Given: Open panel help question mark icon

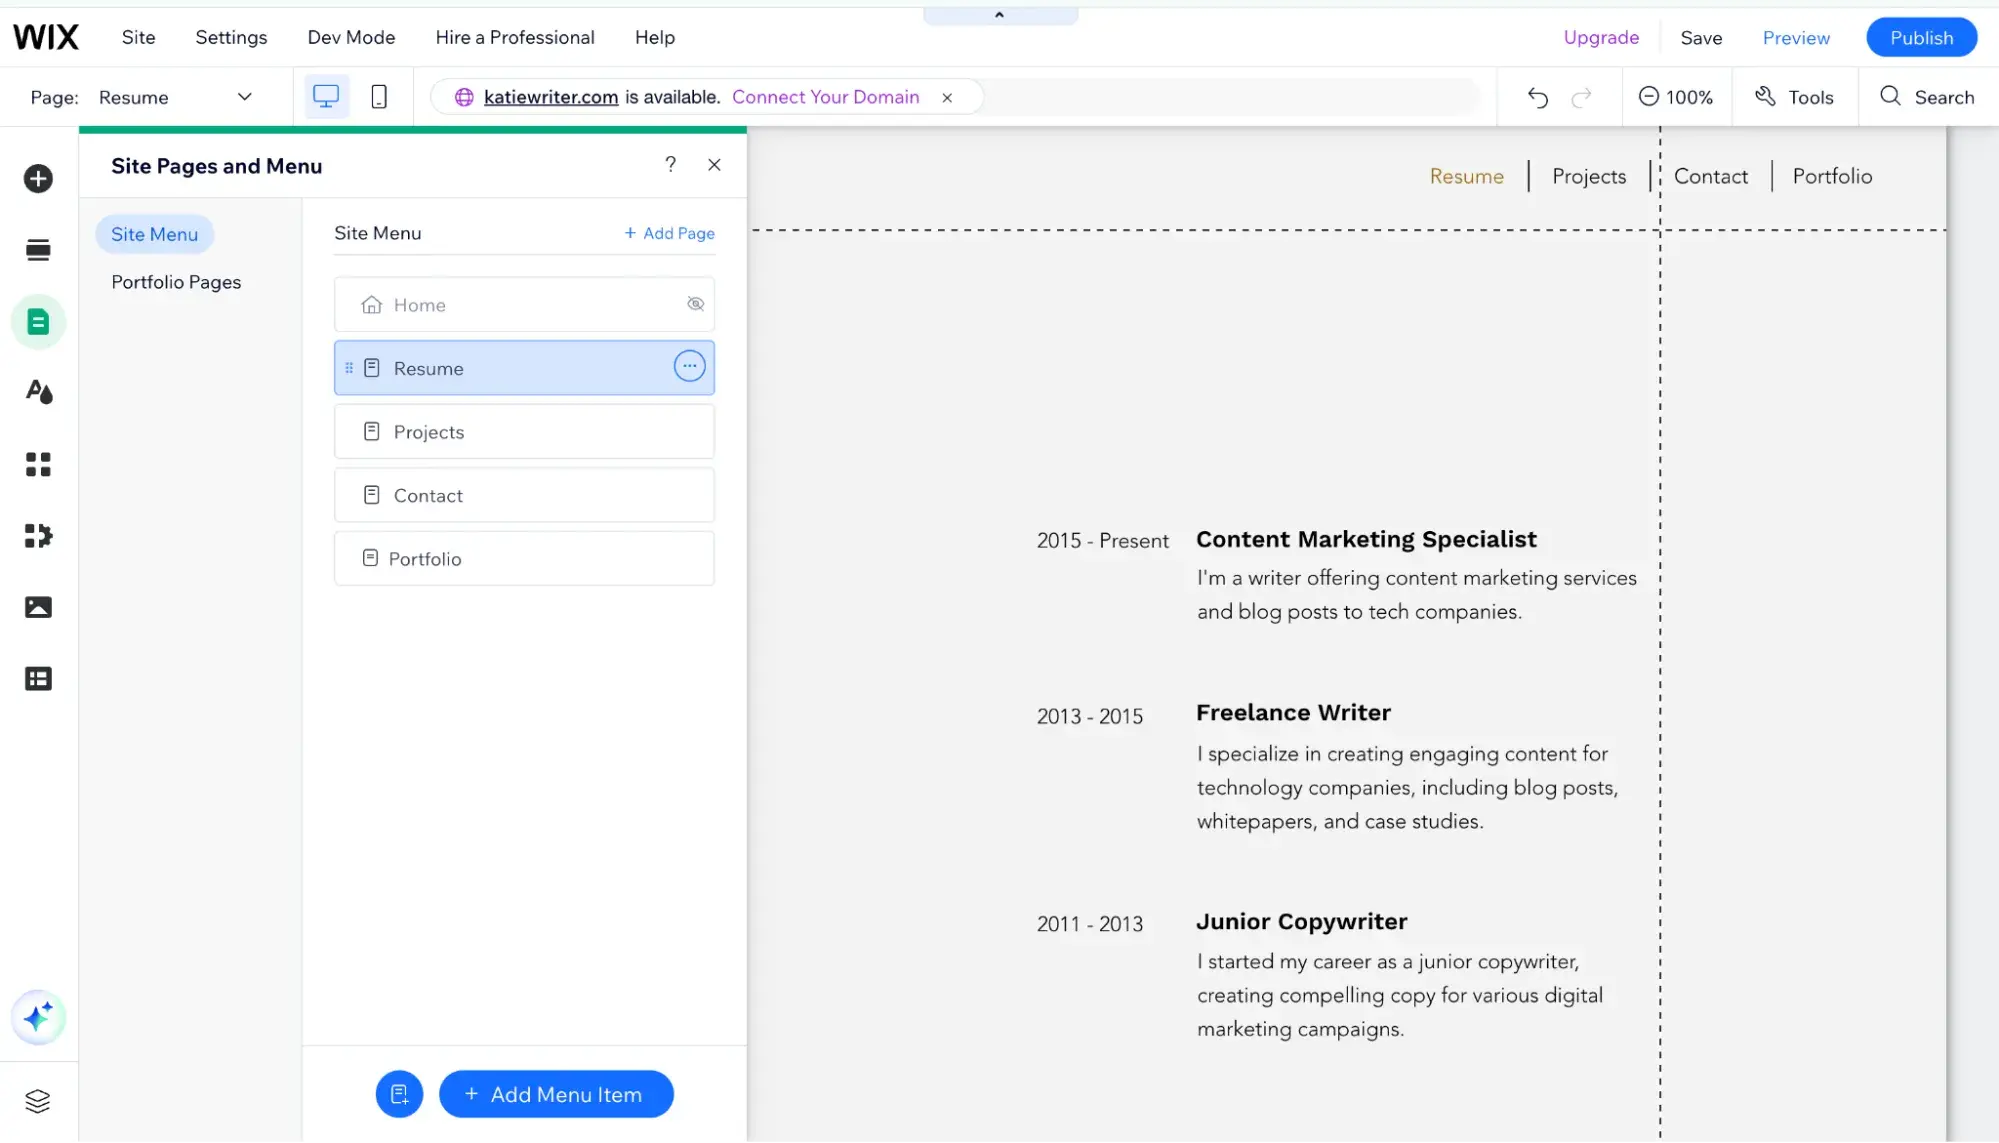Looking at the screenshot, I should (x=670, y=165).
